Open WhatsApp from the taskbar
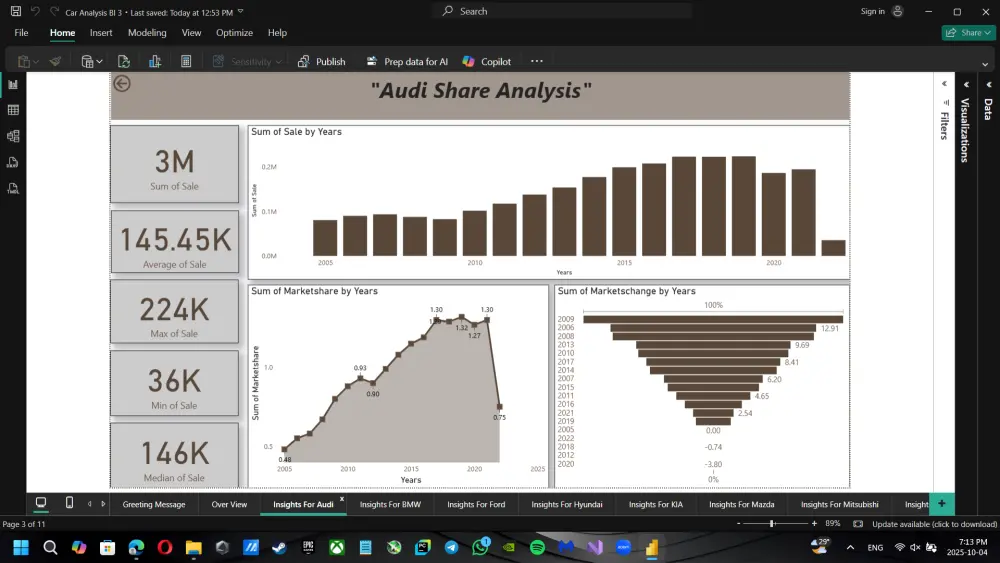The height and width of the screenshot is (563, 1000). coord(480,547)
